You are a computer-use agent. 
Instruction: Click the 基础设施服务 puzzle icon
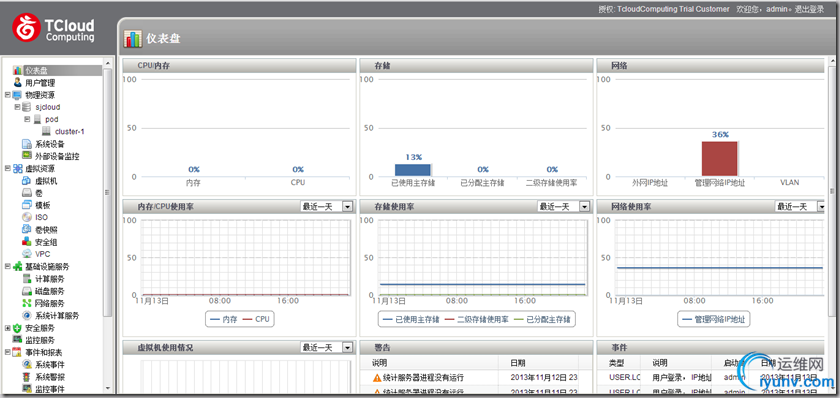click(x=18, y=266)
